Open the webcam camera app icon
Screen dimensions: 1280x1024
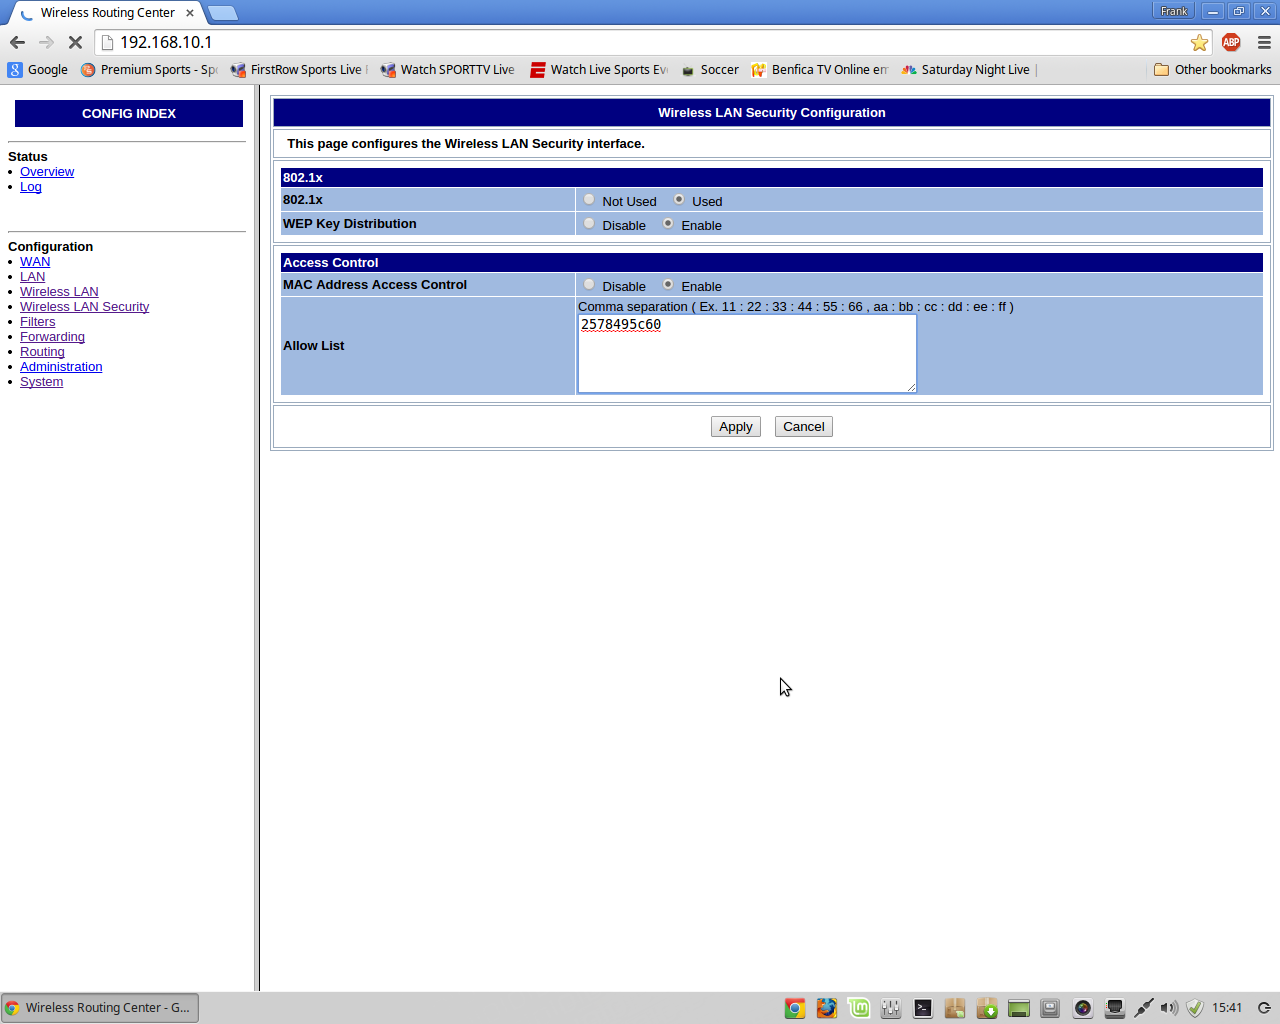click(x=1083, y=1008)
